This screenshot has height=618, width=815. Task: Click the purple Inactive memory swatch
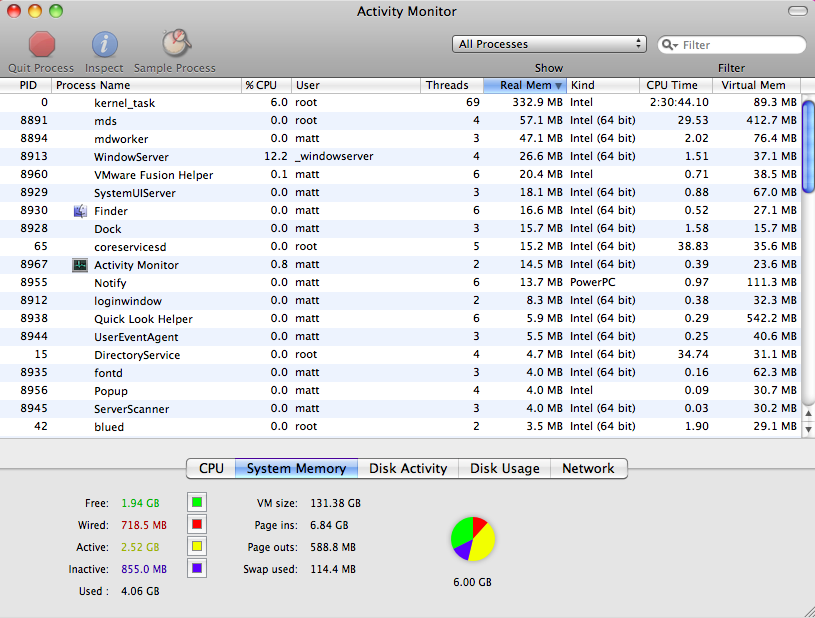point(197,568)
